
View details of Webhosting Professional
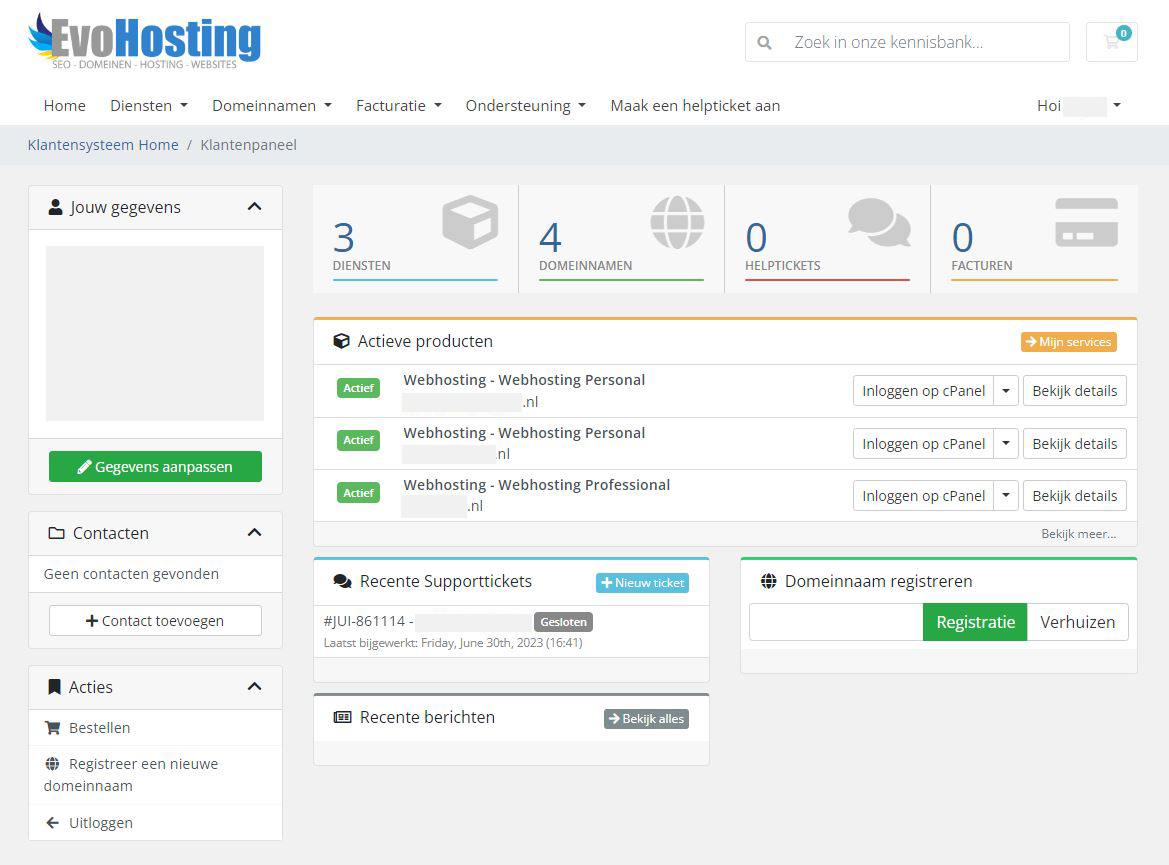pyautogui.click(x=1074, y=496)
